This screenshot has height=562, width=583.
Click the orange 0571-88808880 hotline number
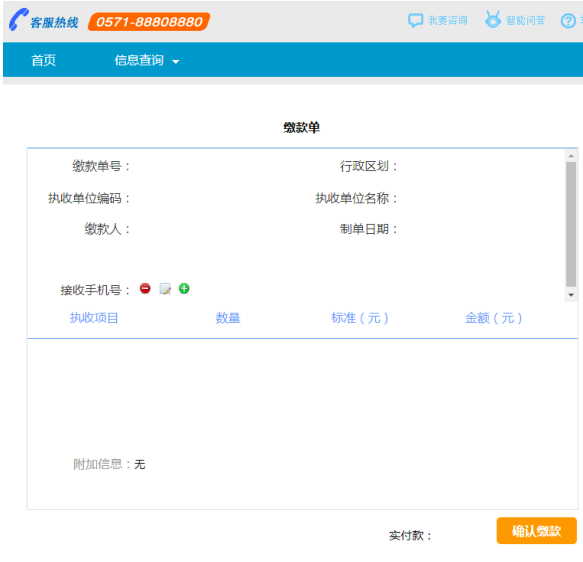coord(149,22)
